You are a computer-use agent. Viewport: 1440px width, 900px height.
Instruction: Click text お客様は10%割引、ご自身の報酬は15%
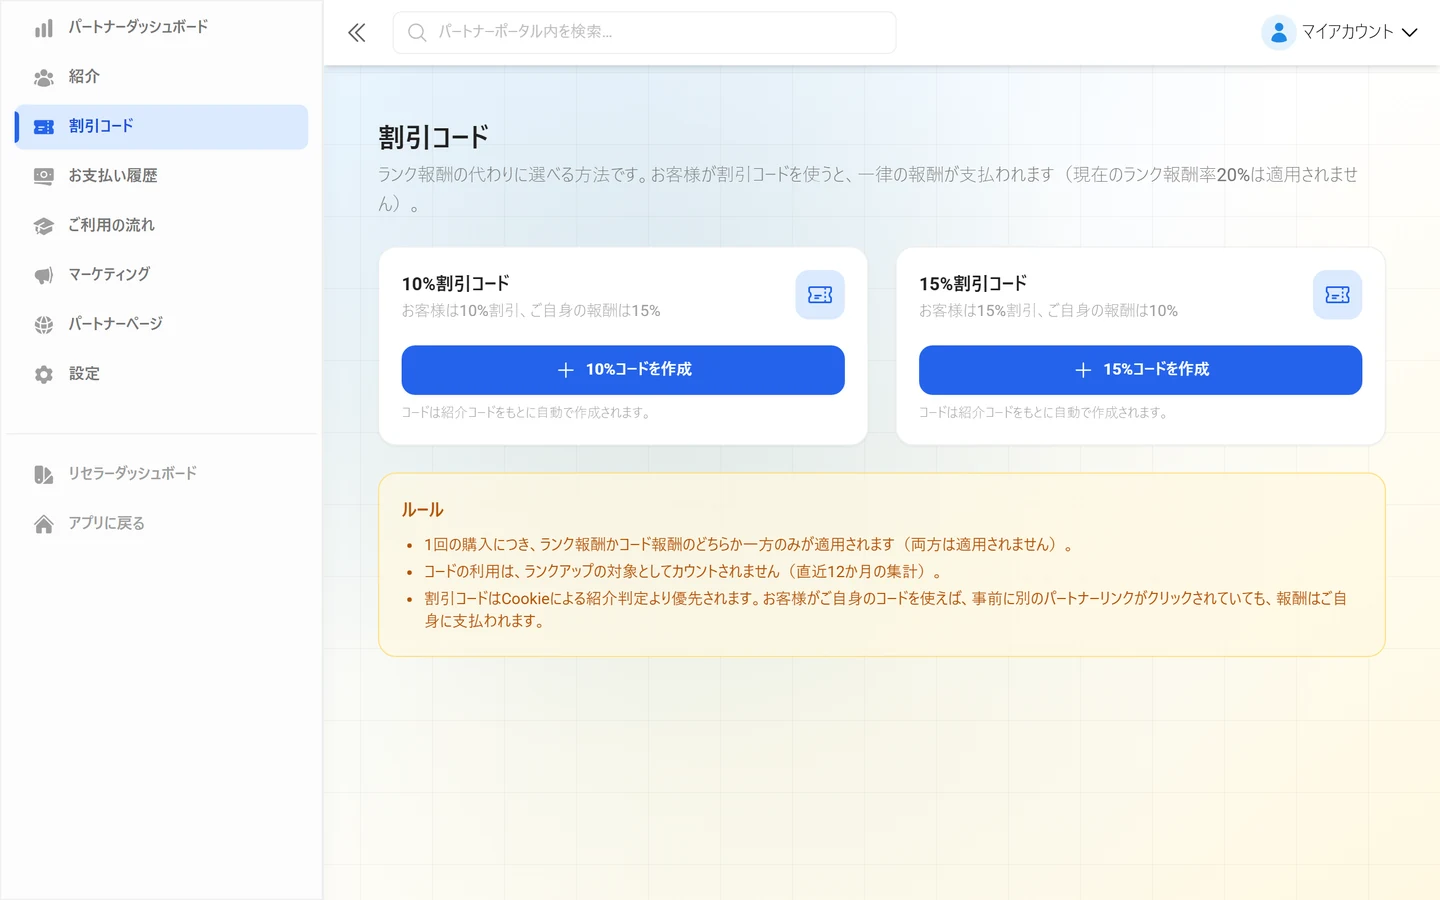point(531,311)
